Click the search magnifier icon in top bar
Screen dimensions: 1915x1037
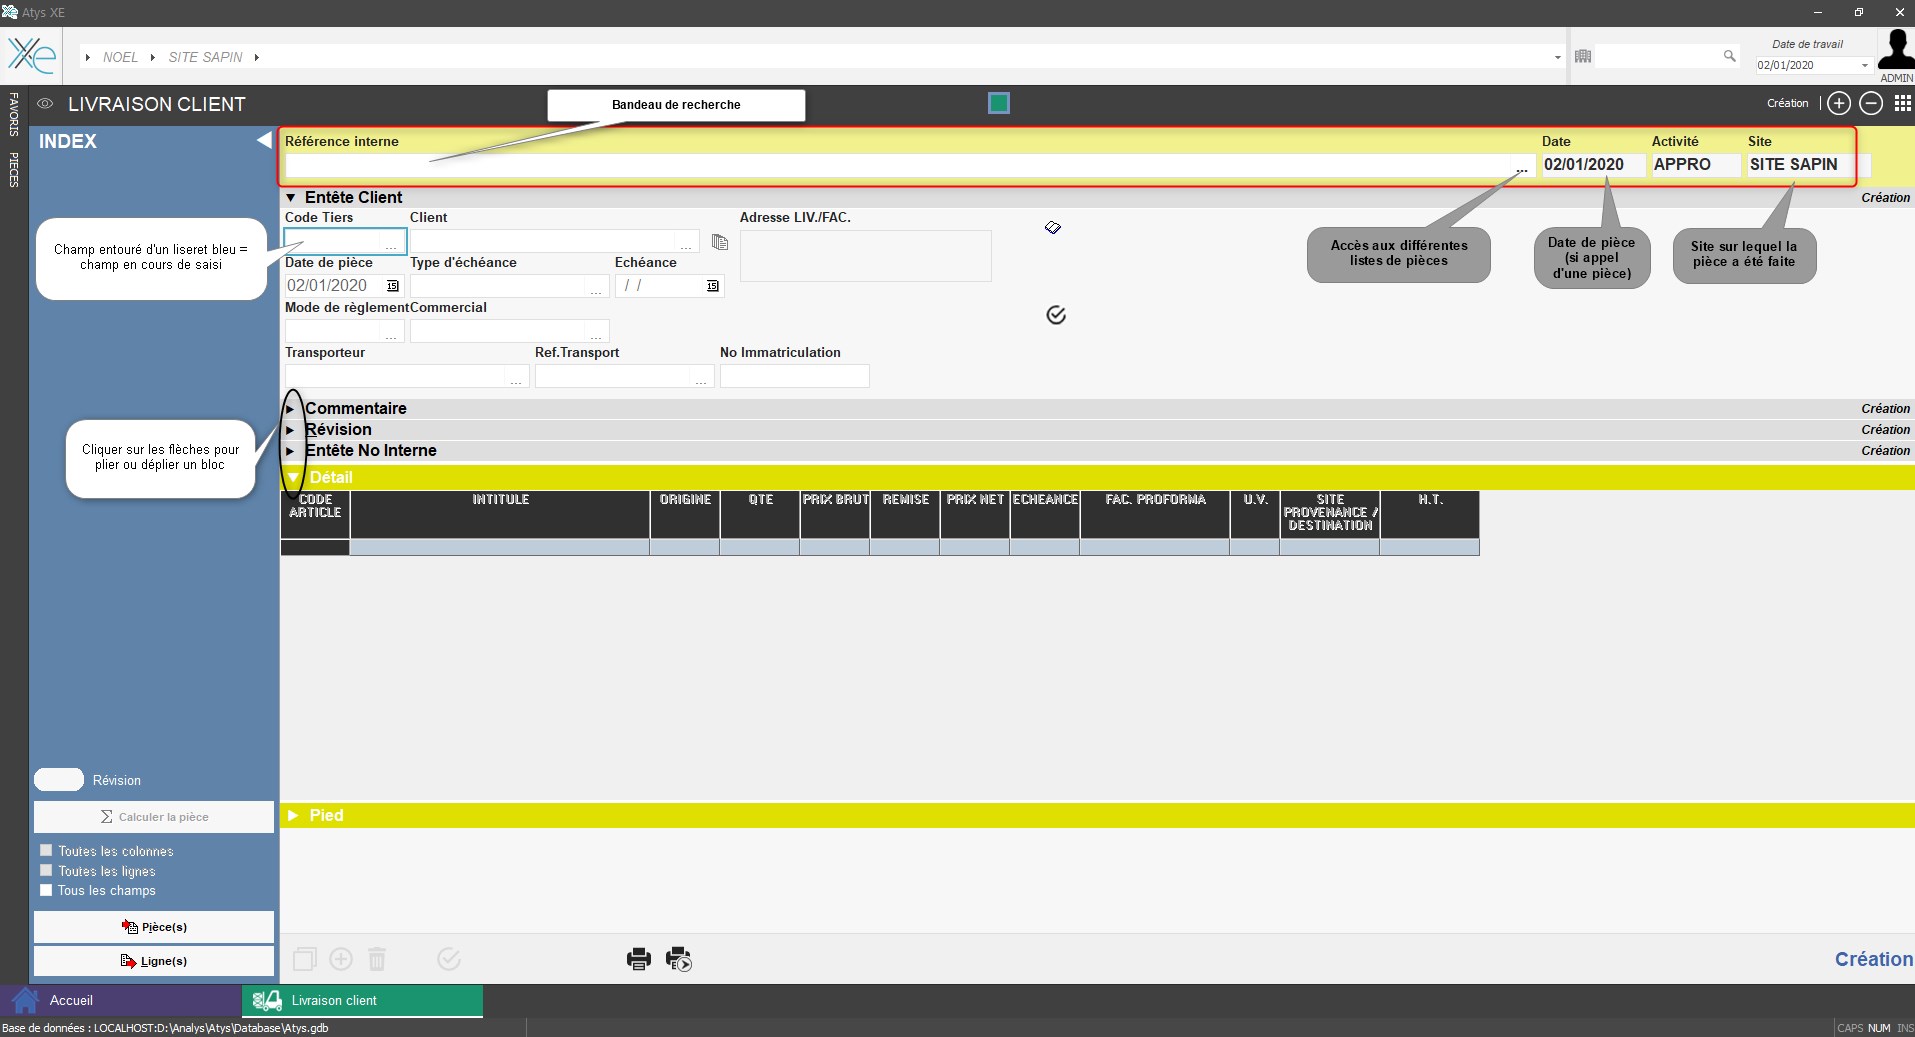pyautogui.click(x=1729, y=57)
